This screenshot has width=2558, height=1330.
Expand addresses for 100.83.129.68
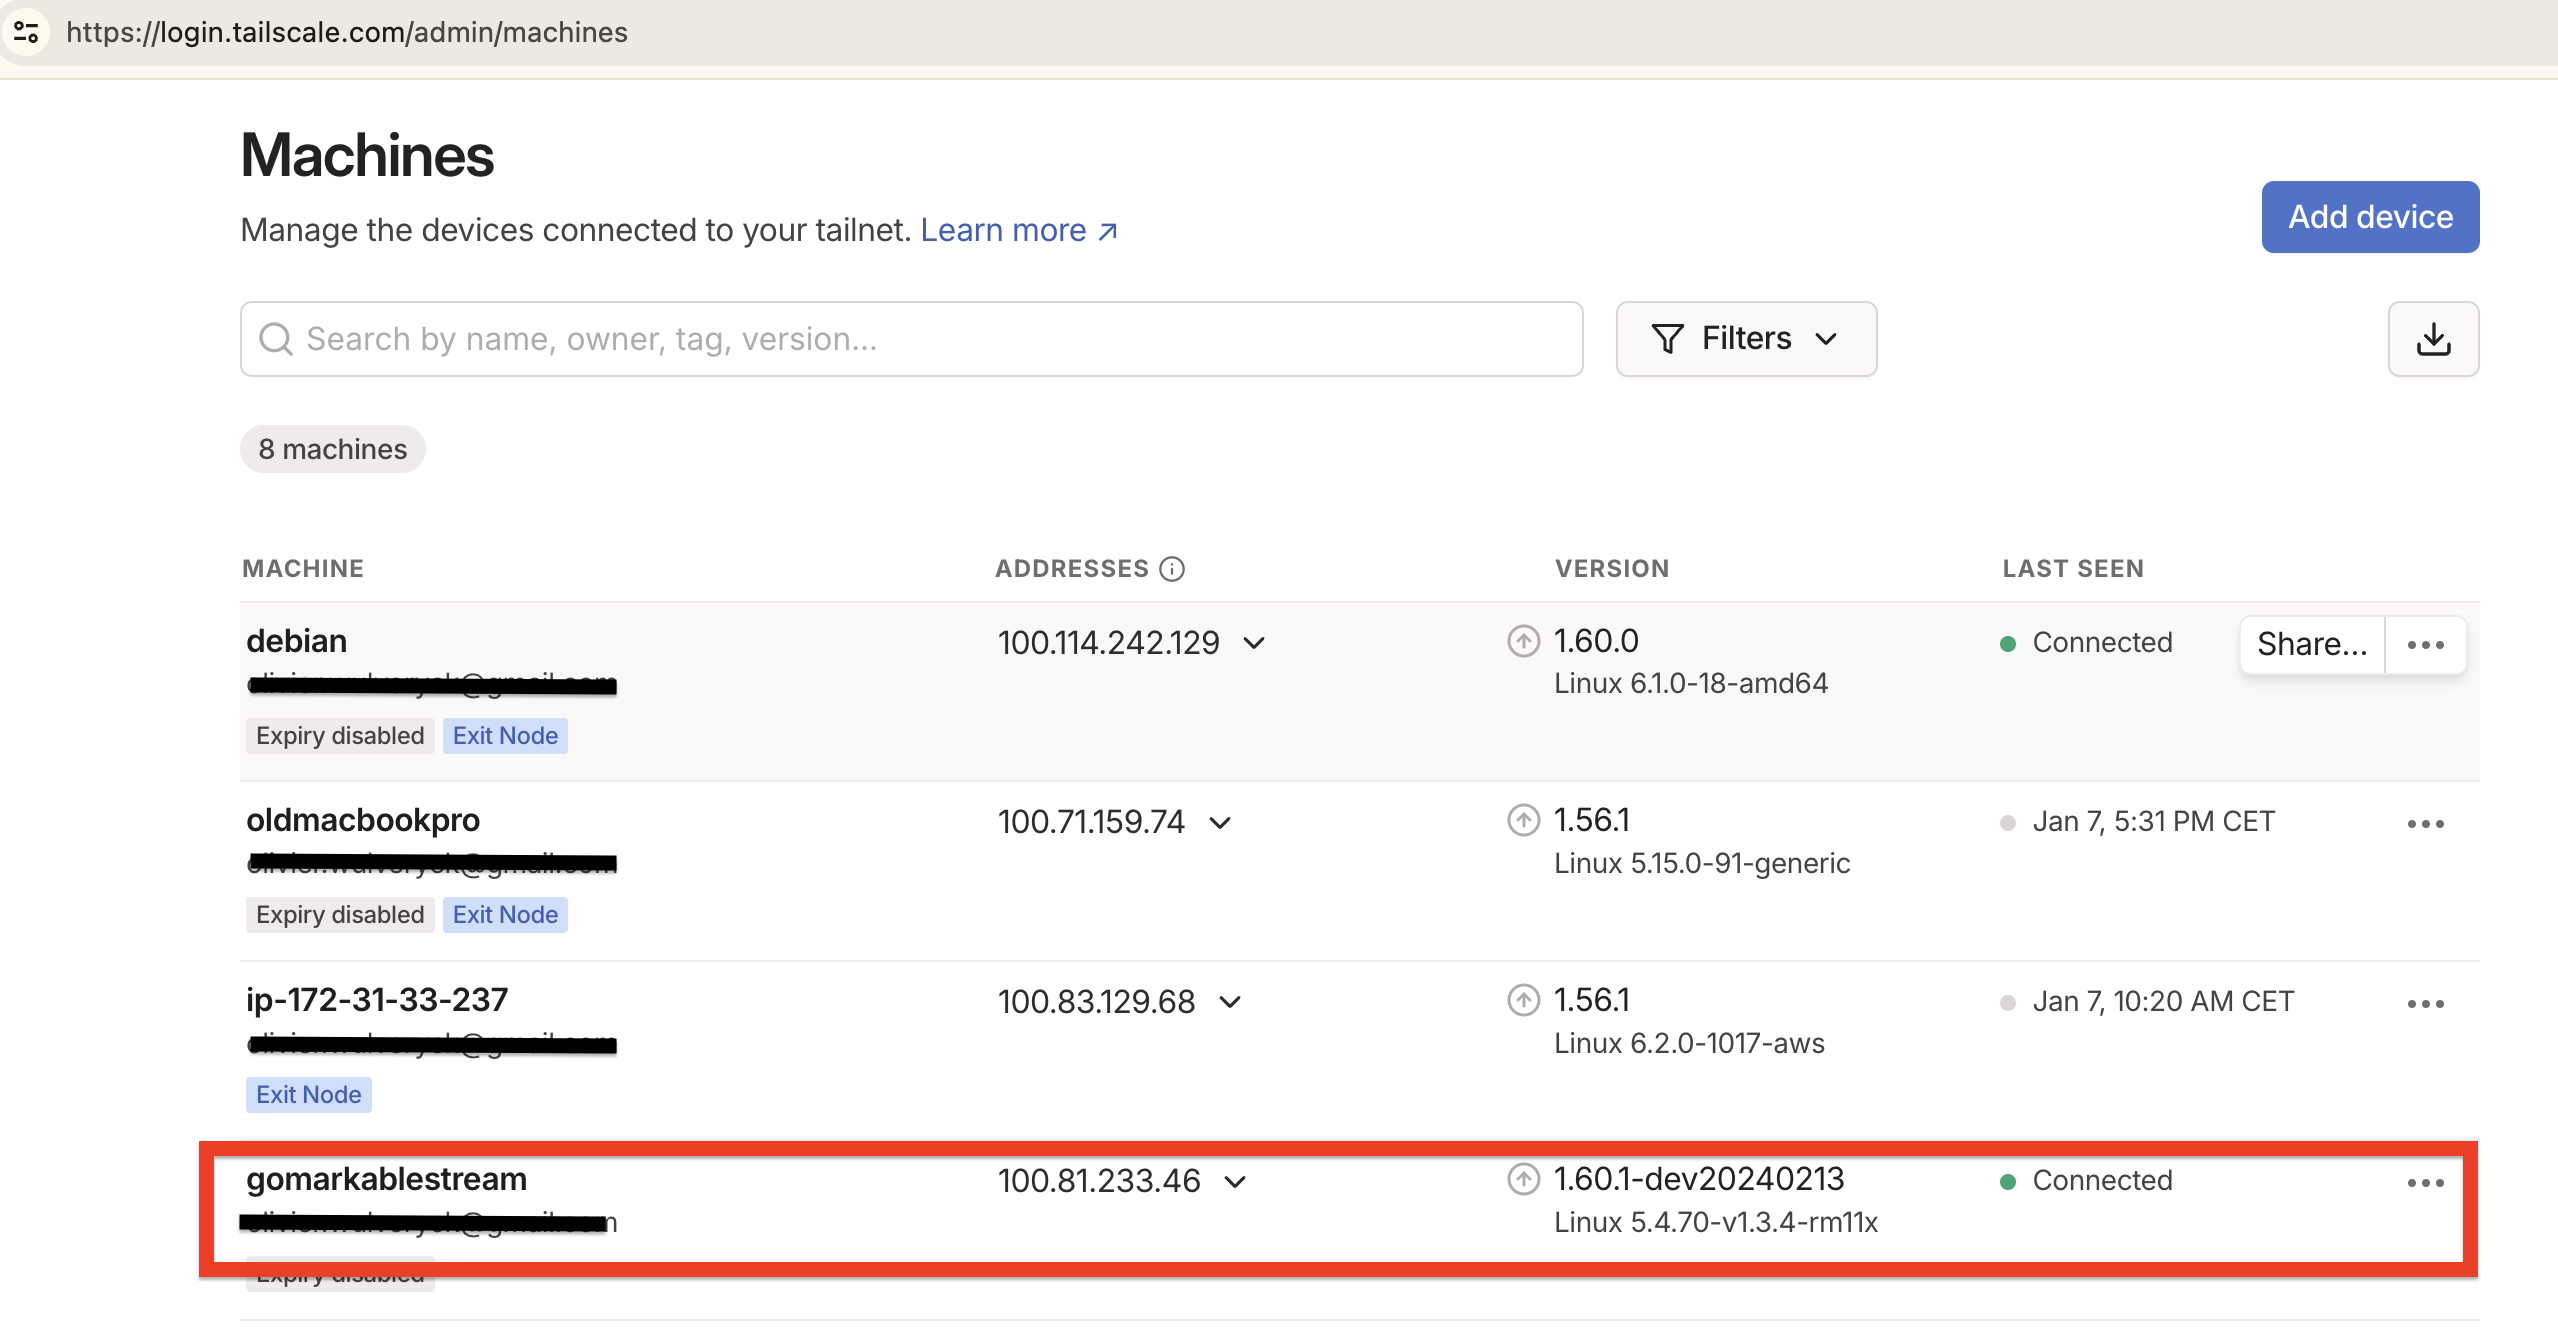click(x=1230, y=1002)
